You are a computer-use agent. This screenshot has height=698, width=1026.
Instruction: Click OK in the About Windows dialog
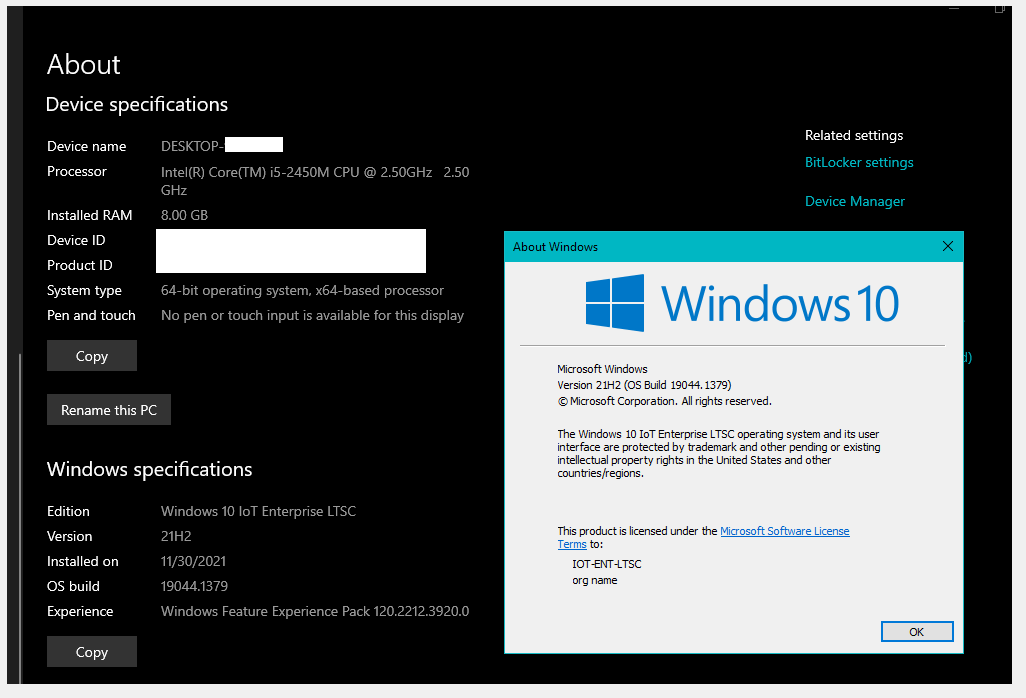pyautogui.click(x=917, y=632)
